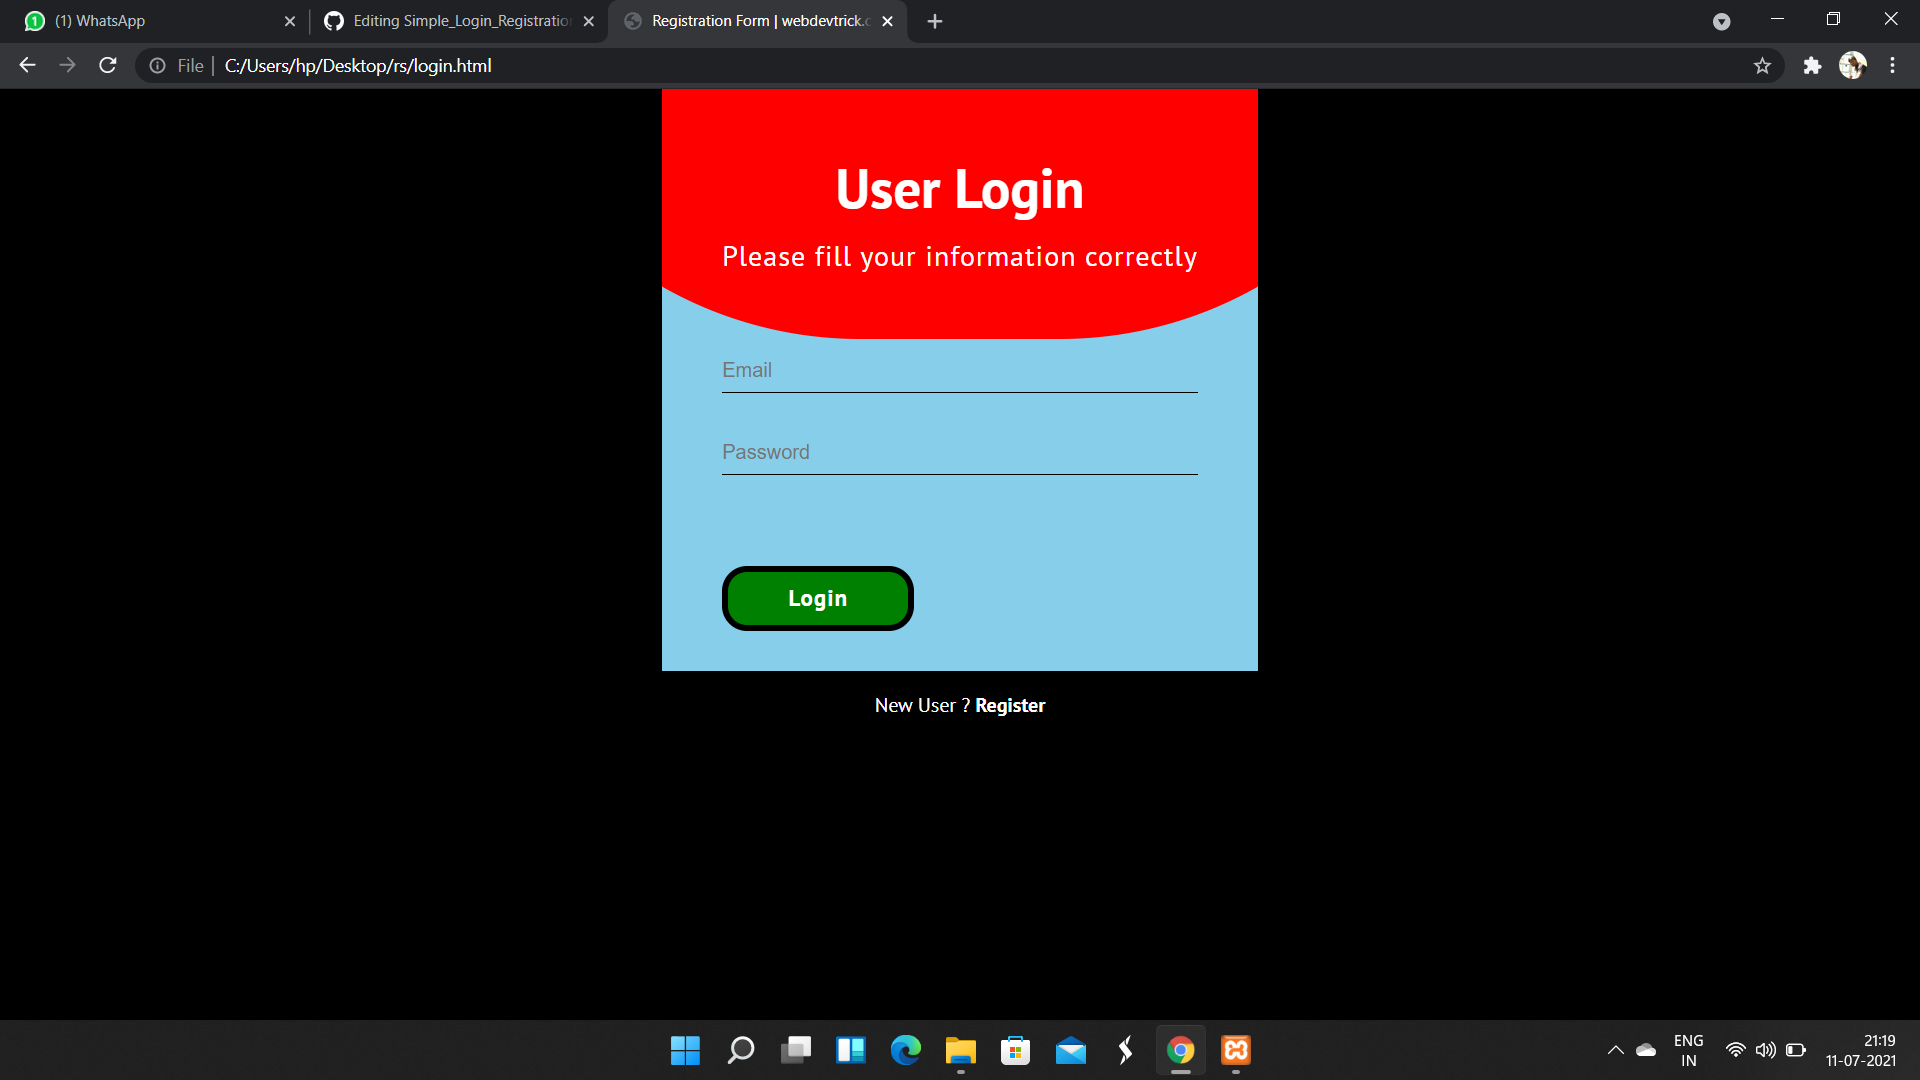Show hidden system tray icons

(x=1615, y=1050)
